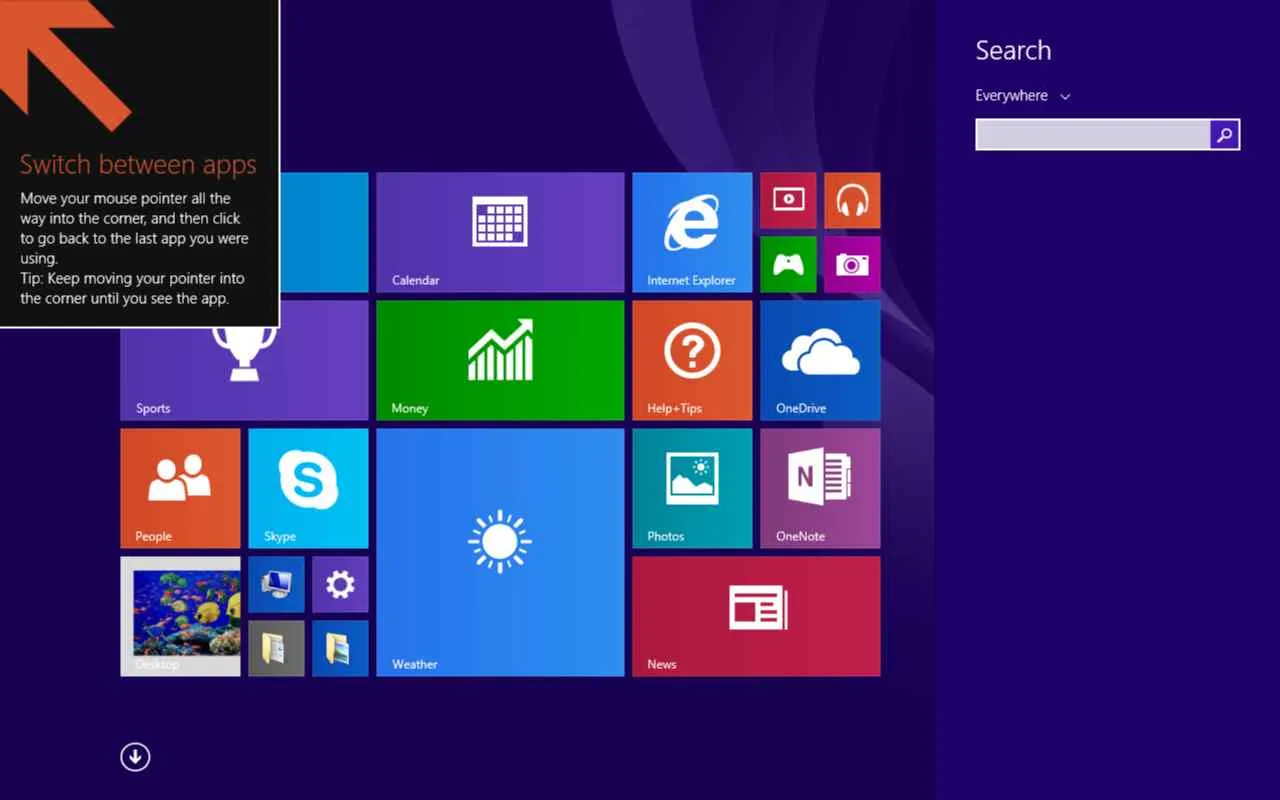Screen dimensions: 1280x800
Task: Open the Desktop tile with fish wallpaper
Action: pos(180,616)
